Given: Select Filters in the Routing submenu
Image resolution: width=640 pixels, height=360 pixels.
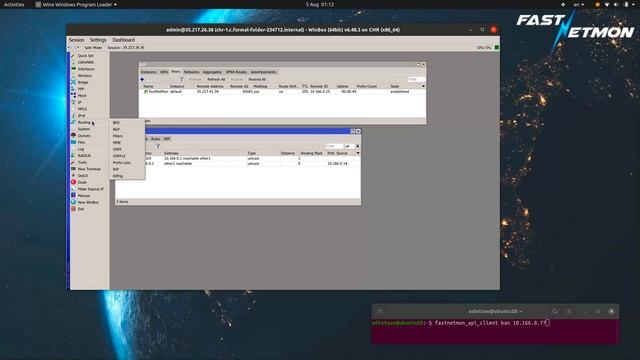Looking at the screenshot, I should click(x=118, y=136).
